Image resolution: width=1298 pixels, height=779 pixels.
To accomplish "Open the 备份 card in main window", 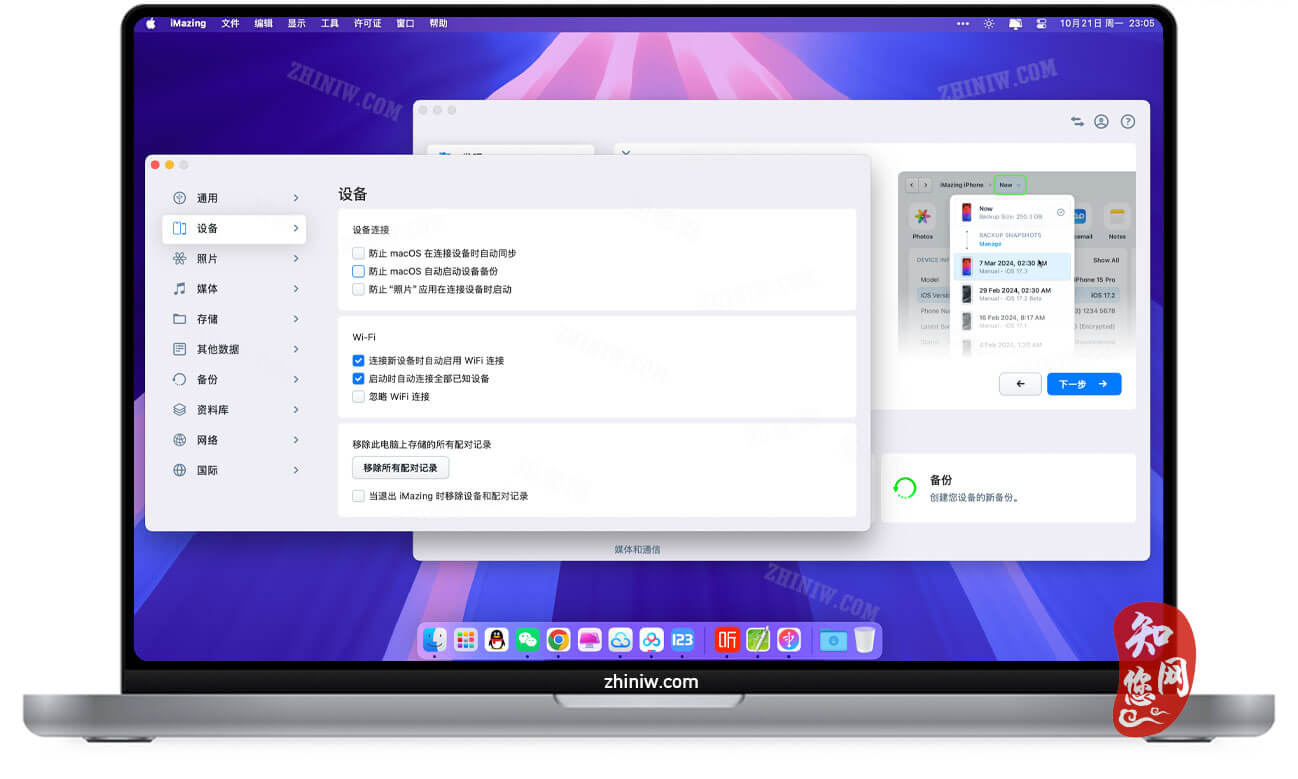I will point(1008,488).
